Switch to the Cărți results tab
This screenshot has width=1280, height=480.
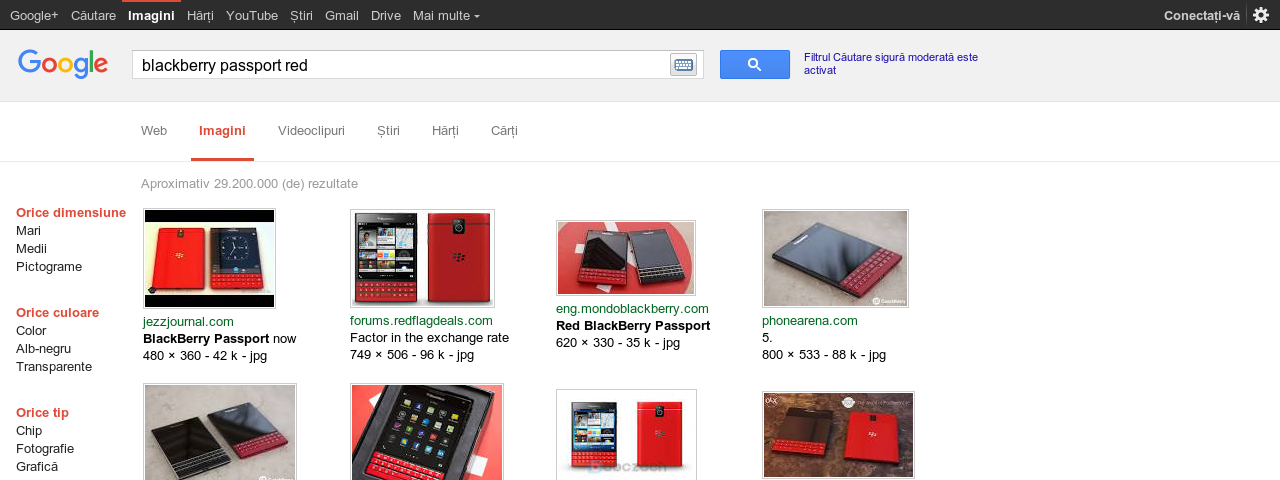pos(504,131)
